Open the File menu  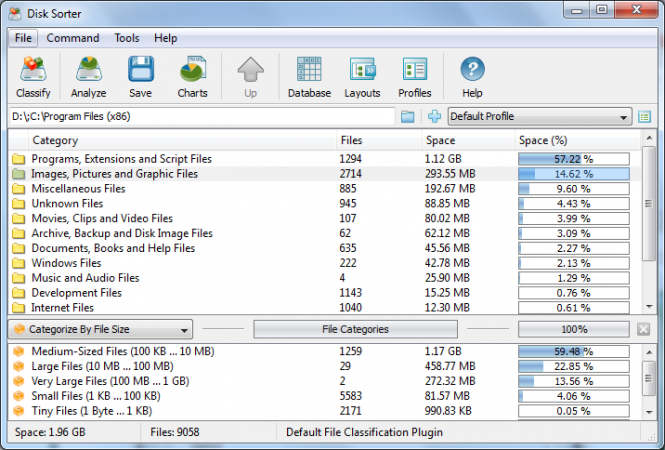(x=23, y=38)
